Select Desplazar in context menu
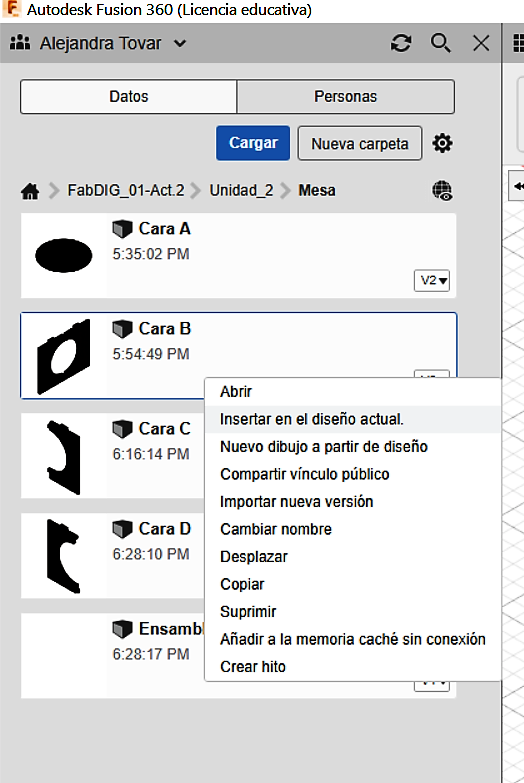The width and height of the screenshot is (524, 783). [x=353, y=557]
